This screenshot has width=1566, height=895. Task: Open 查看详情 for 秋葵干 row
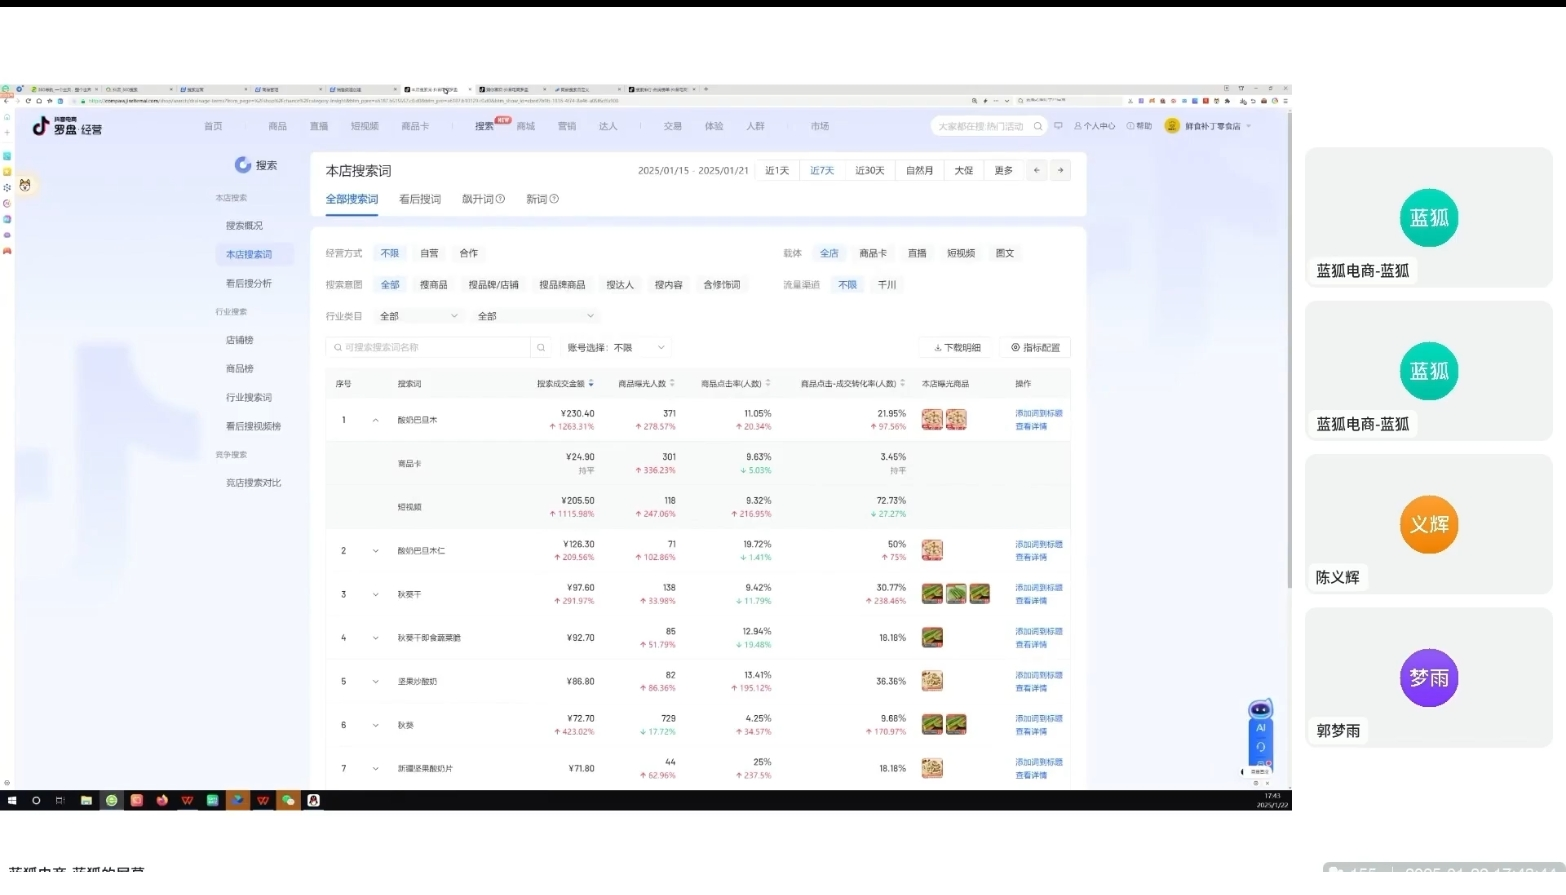[x=1031, y=601]
